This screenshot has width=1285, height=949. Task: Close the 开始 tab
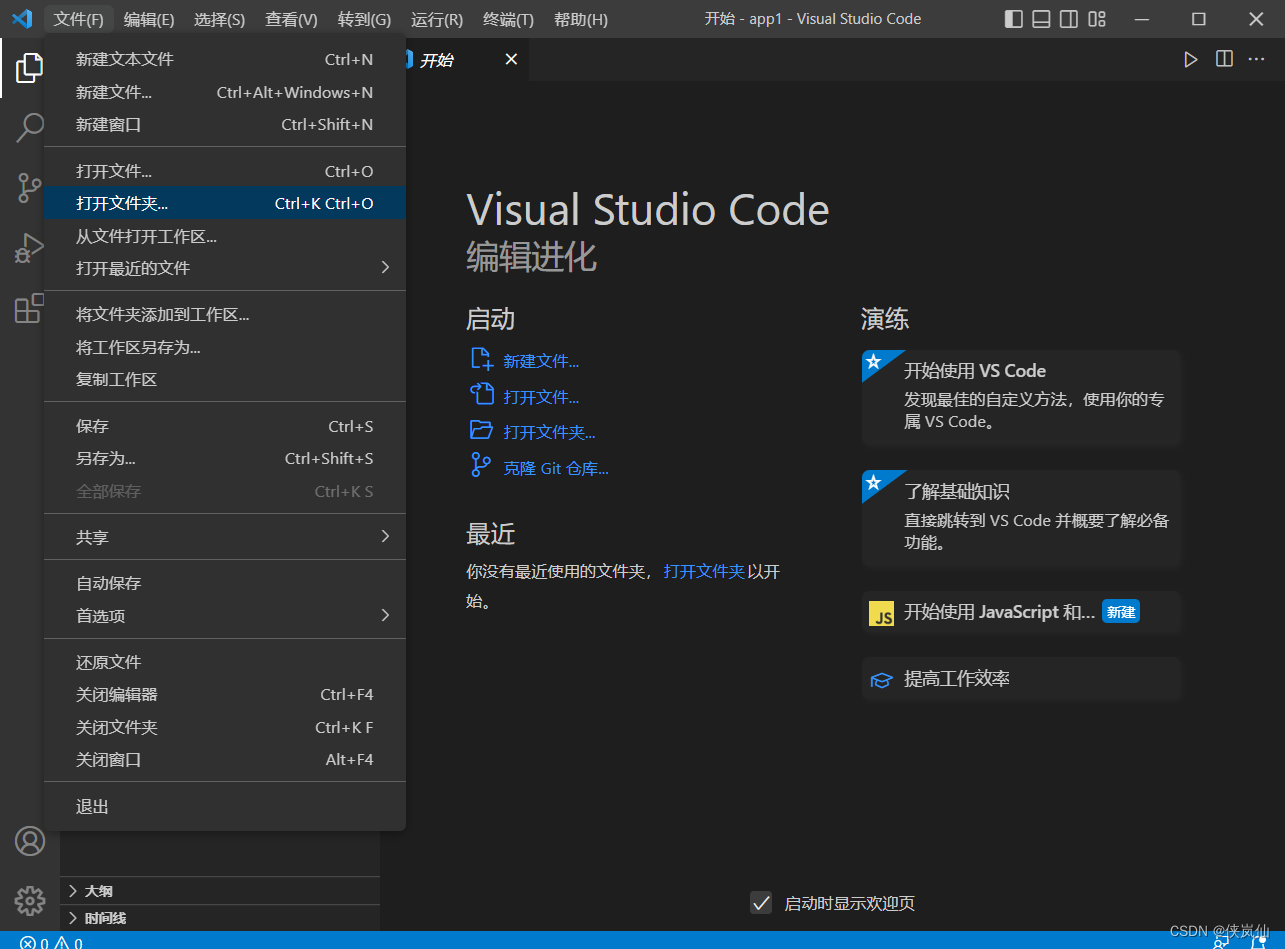click(511, 60)
